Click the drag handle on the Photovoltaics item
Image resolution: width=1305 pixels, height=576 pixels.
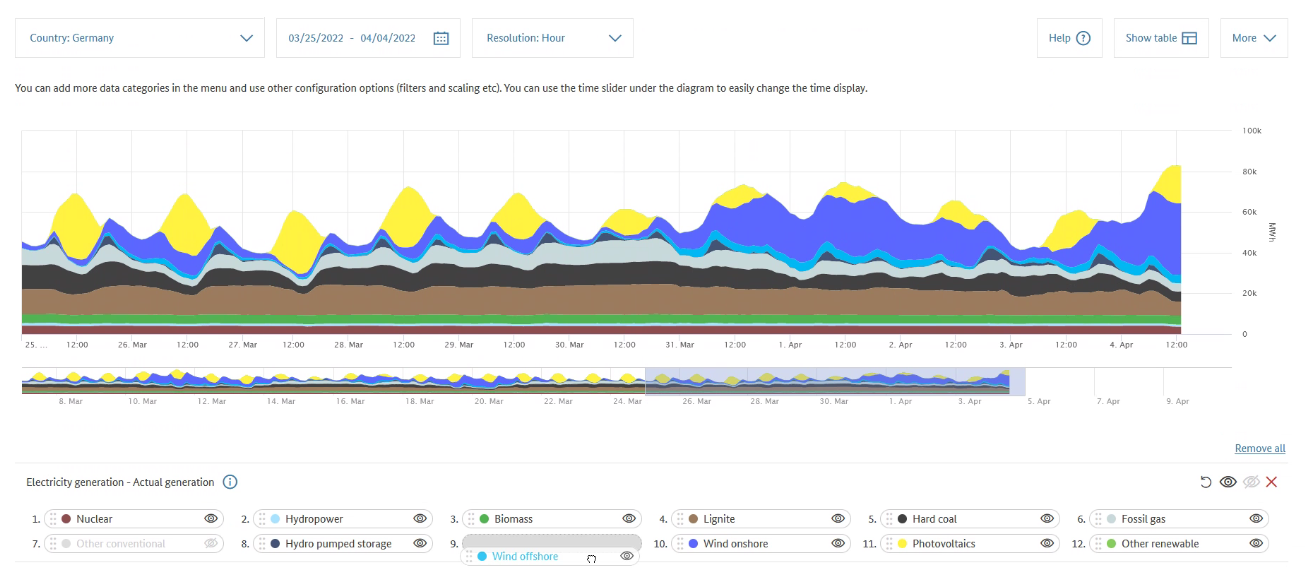point(889,544)
